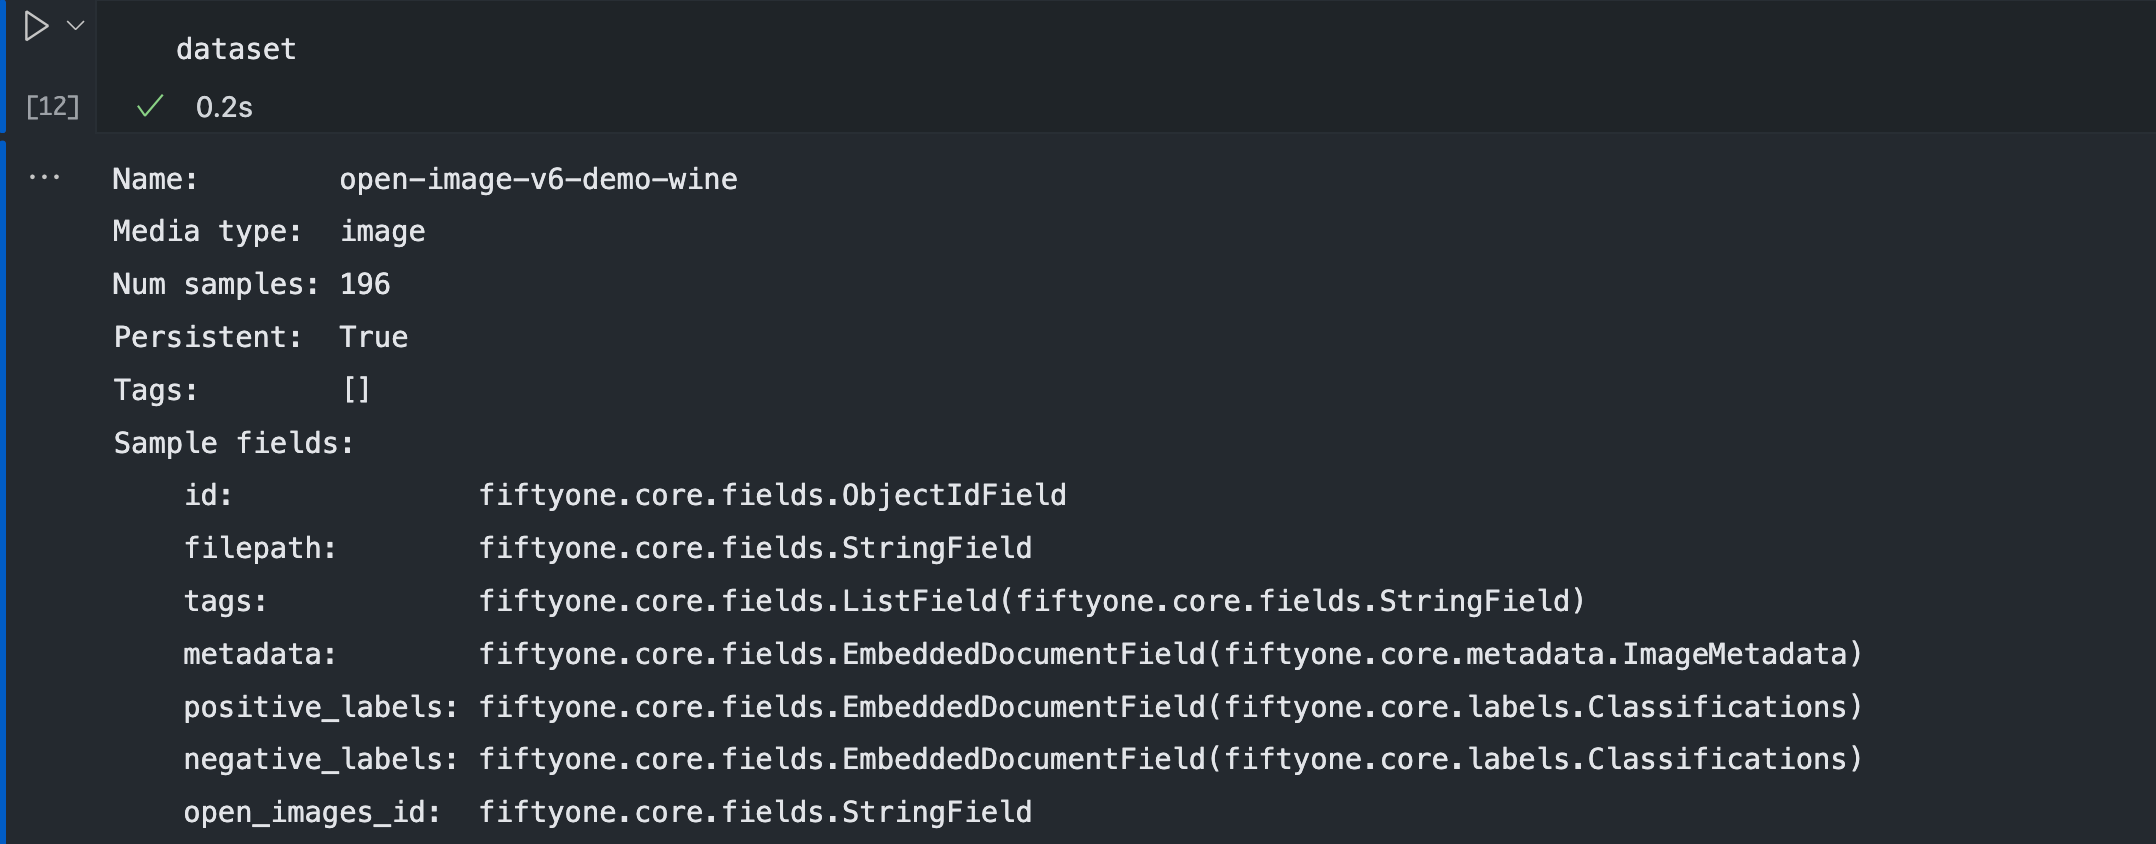This screenshot has height=844, width=2156.
Task: Open the run options chevron dropdown
Action: tap(75, 26)
